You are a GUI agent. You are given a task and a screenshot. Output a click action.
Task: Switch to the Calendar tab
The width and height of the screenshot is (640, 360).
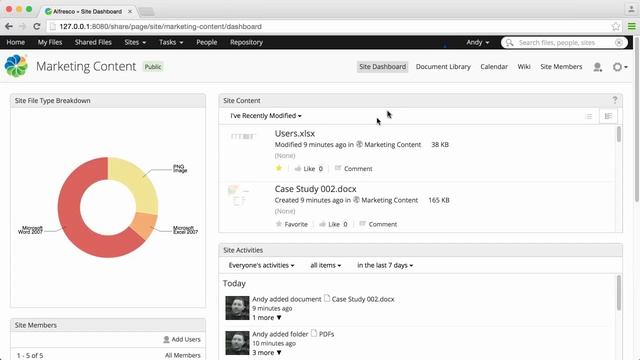click(x=494, y=67)
